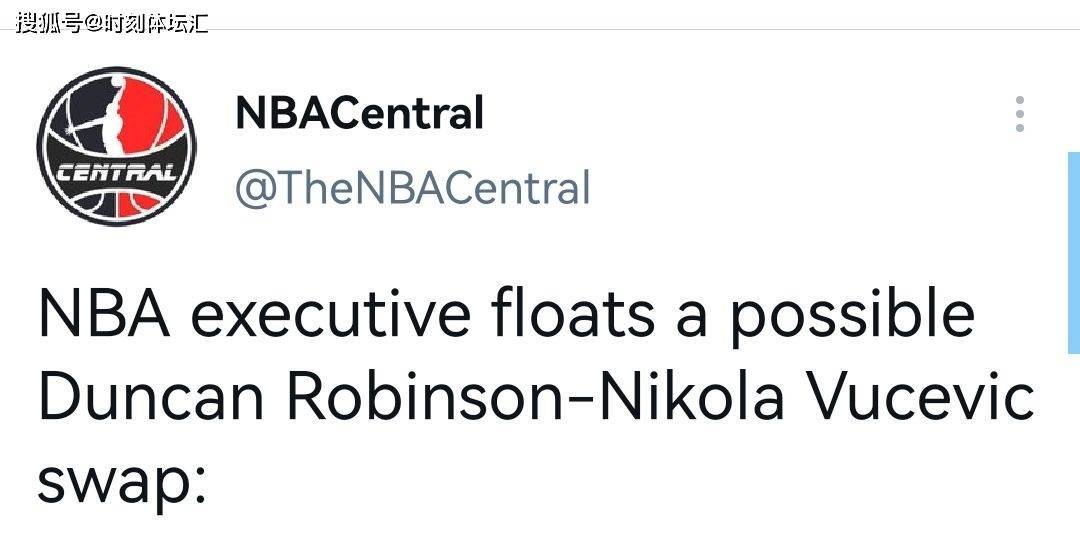Open the three-dot more options menu
Image resolution: width=1080 pixels, height=538 pixels.
coord(1020,114)
